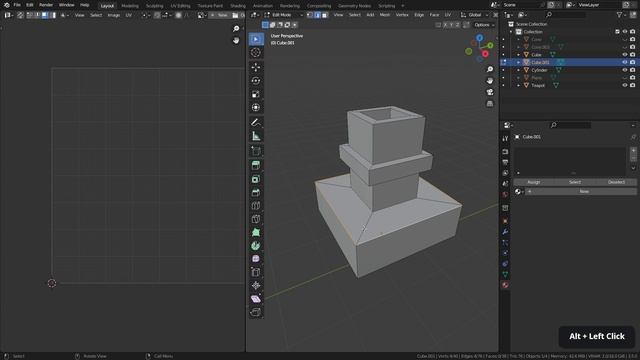Open the Render menu

pyautogui.click(x=46, y=5)
